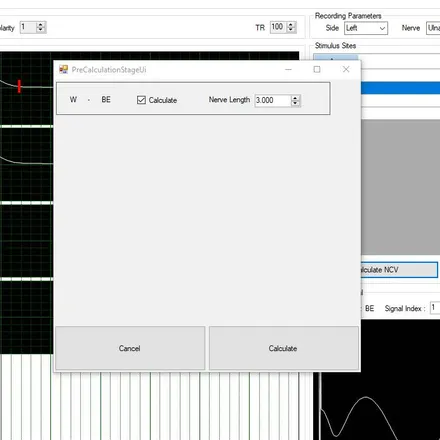This screenshot has width=440, height=440.
Task: Click the 'BE' label in the dialog row
Action: pos(106,100)
